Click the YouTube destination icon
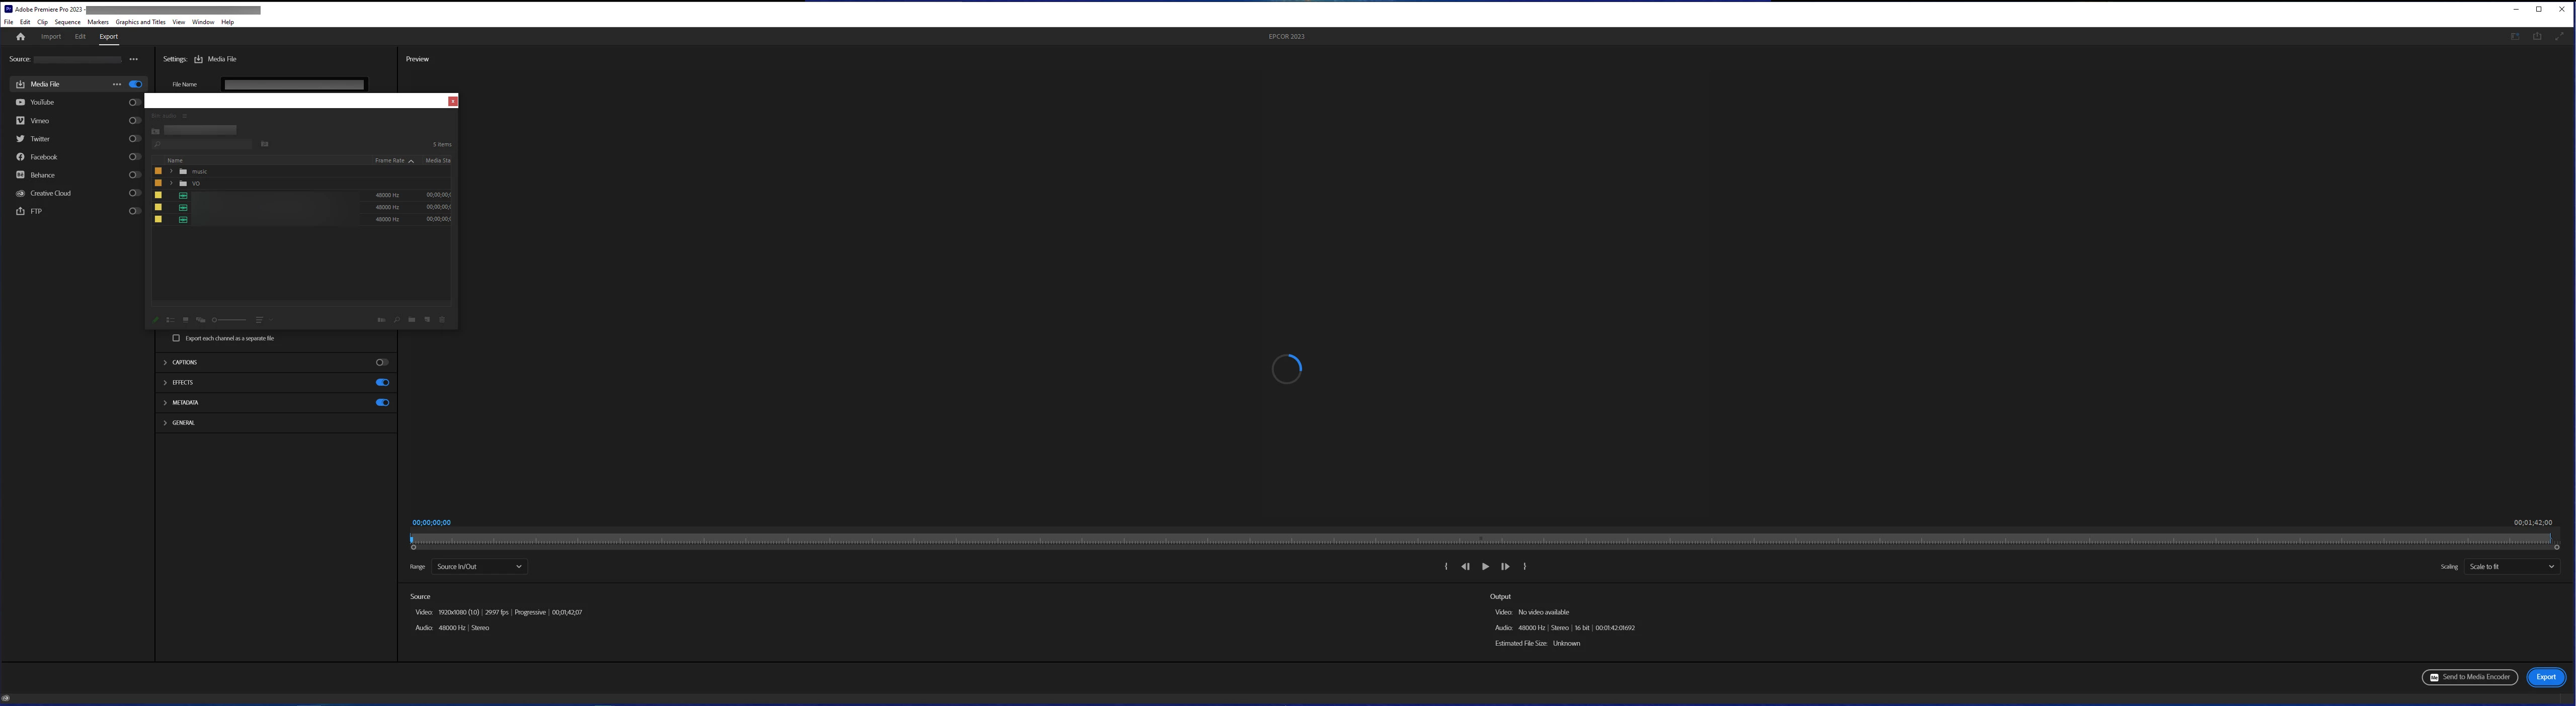 tap(20, 102)
